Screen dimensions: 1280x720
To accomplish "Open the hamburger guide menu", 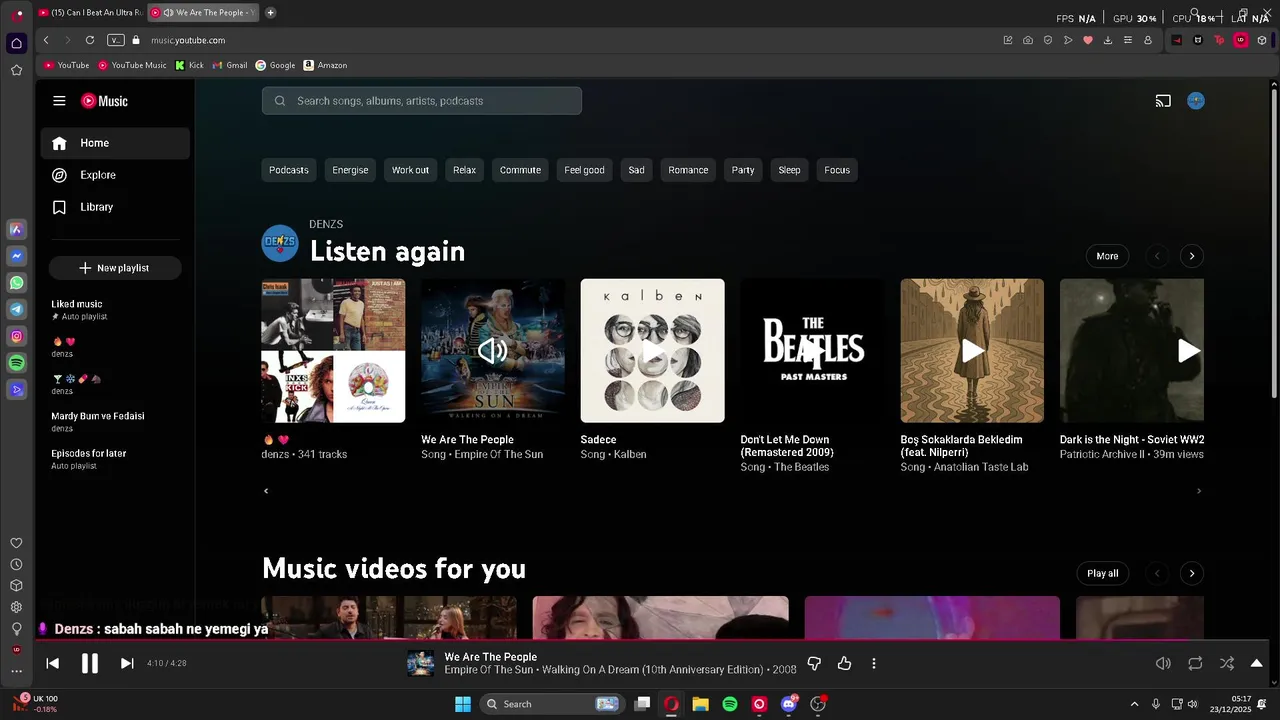I will tap(59, 101).
